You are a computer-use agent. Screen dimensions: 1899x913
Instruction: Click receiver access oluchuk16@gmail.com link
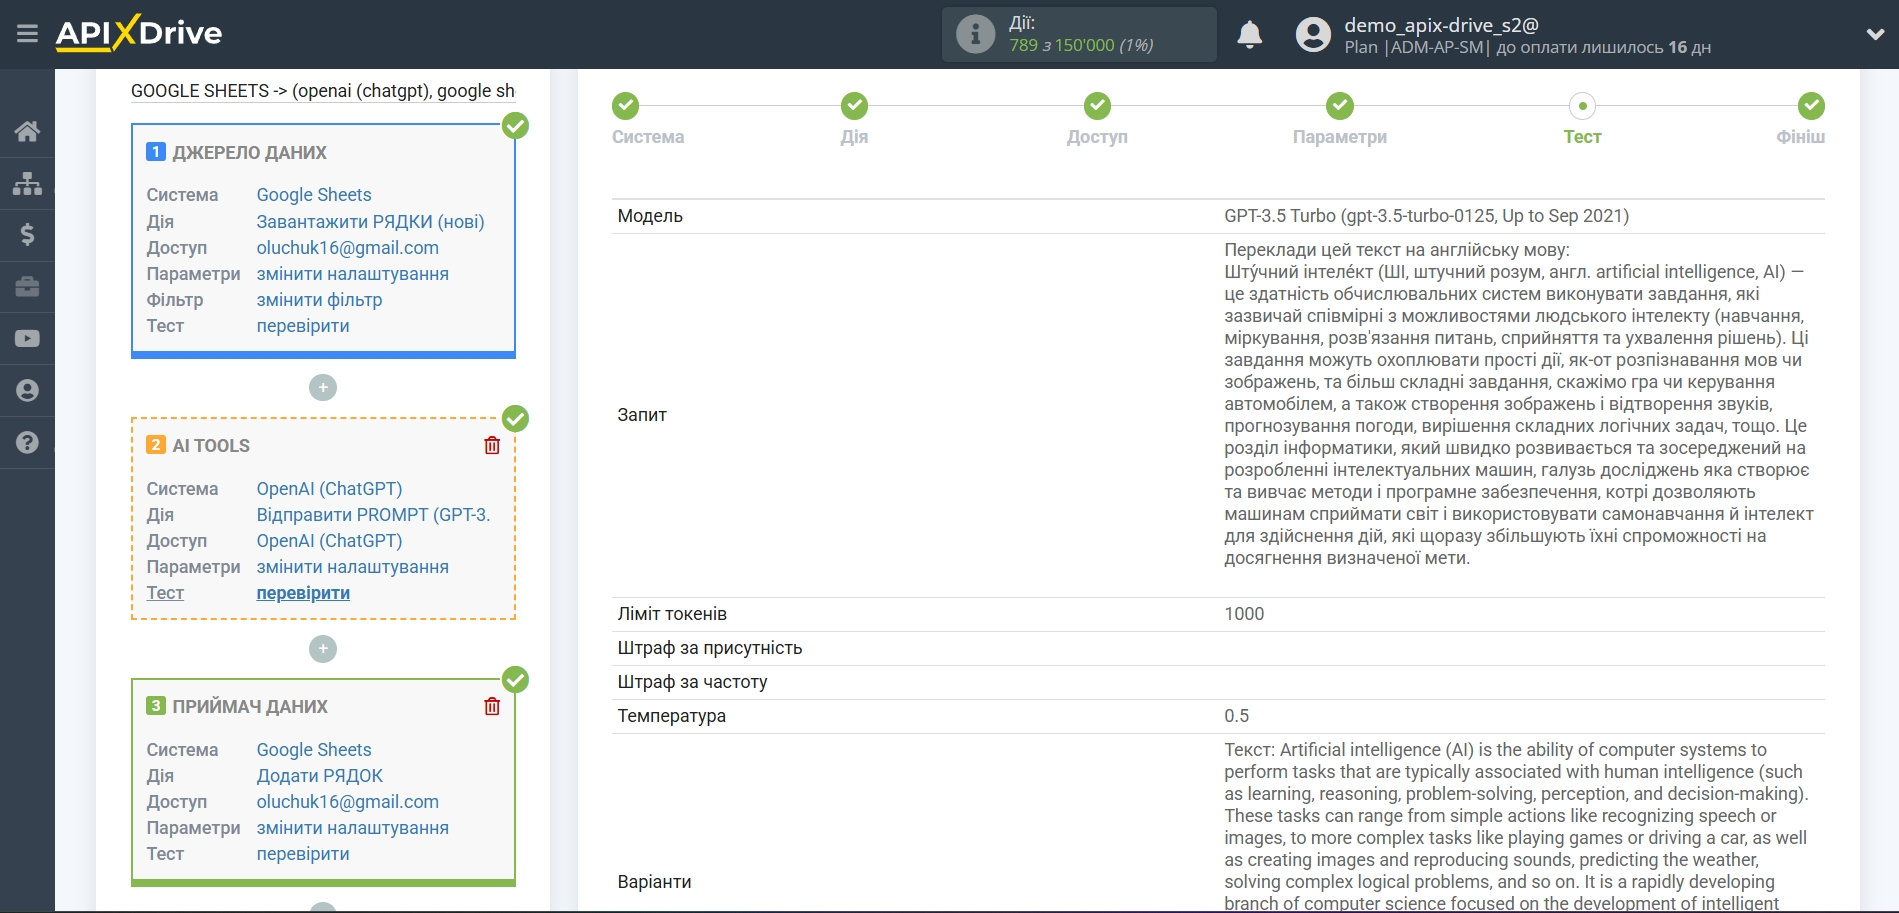pos(347,802)
